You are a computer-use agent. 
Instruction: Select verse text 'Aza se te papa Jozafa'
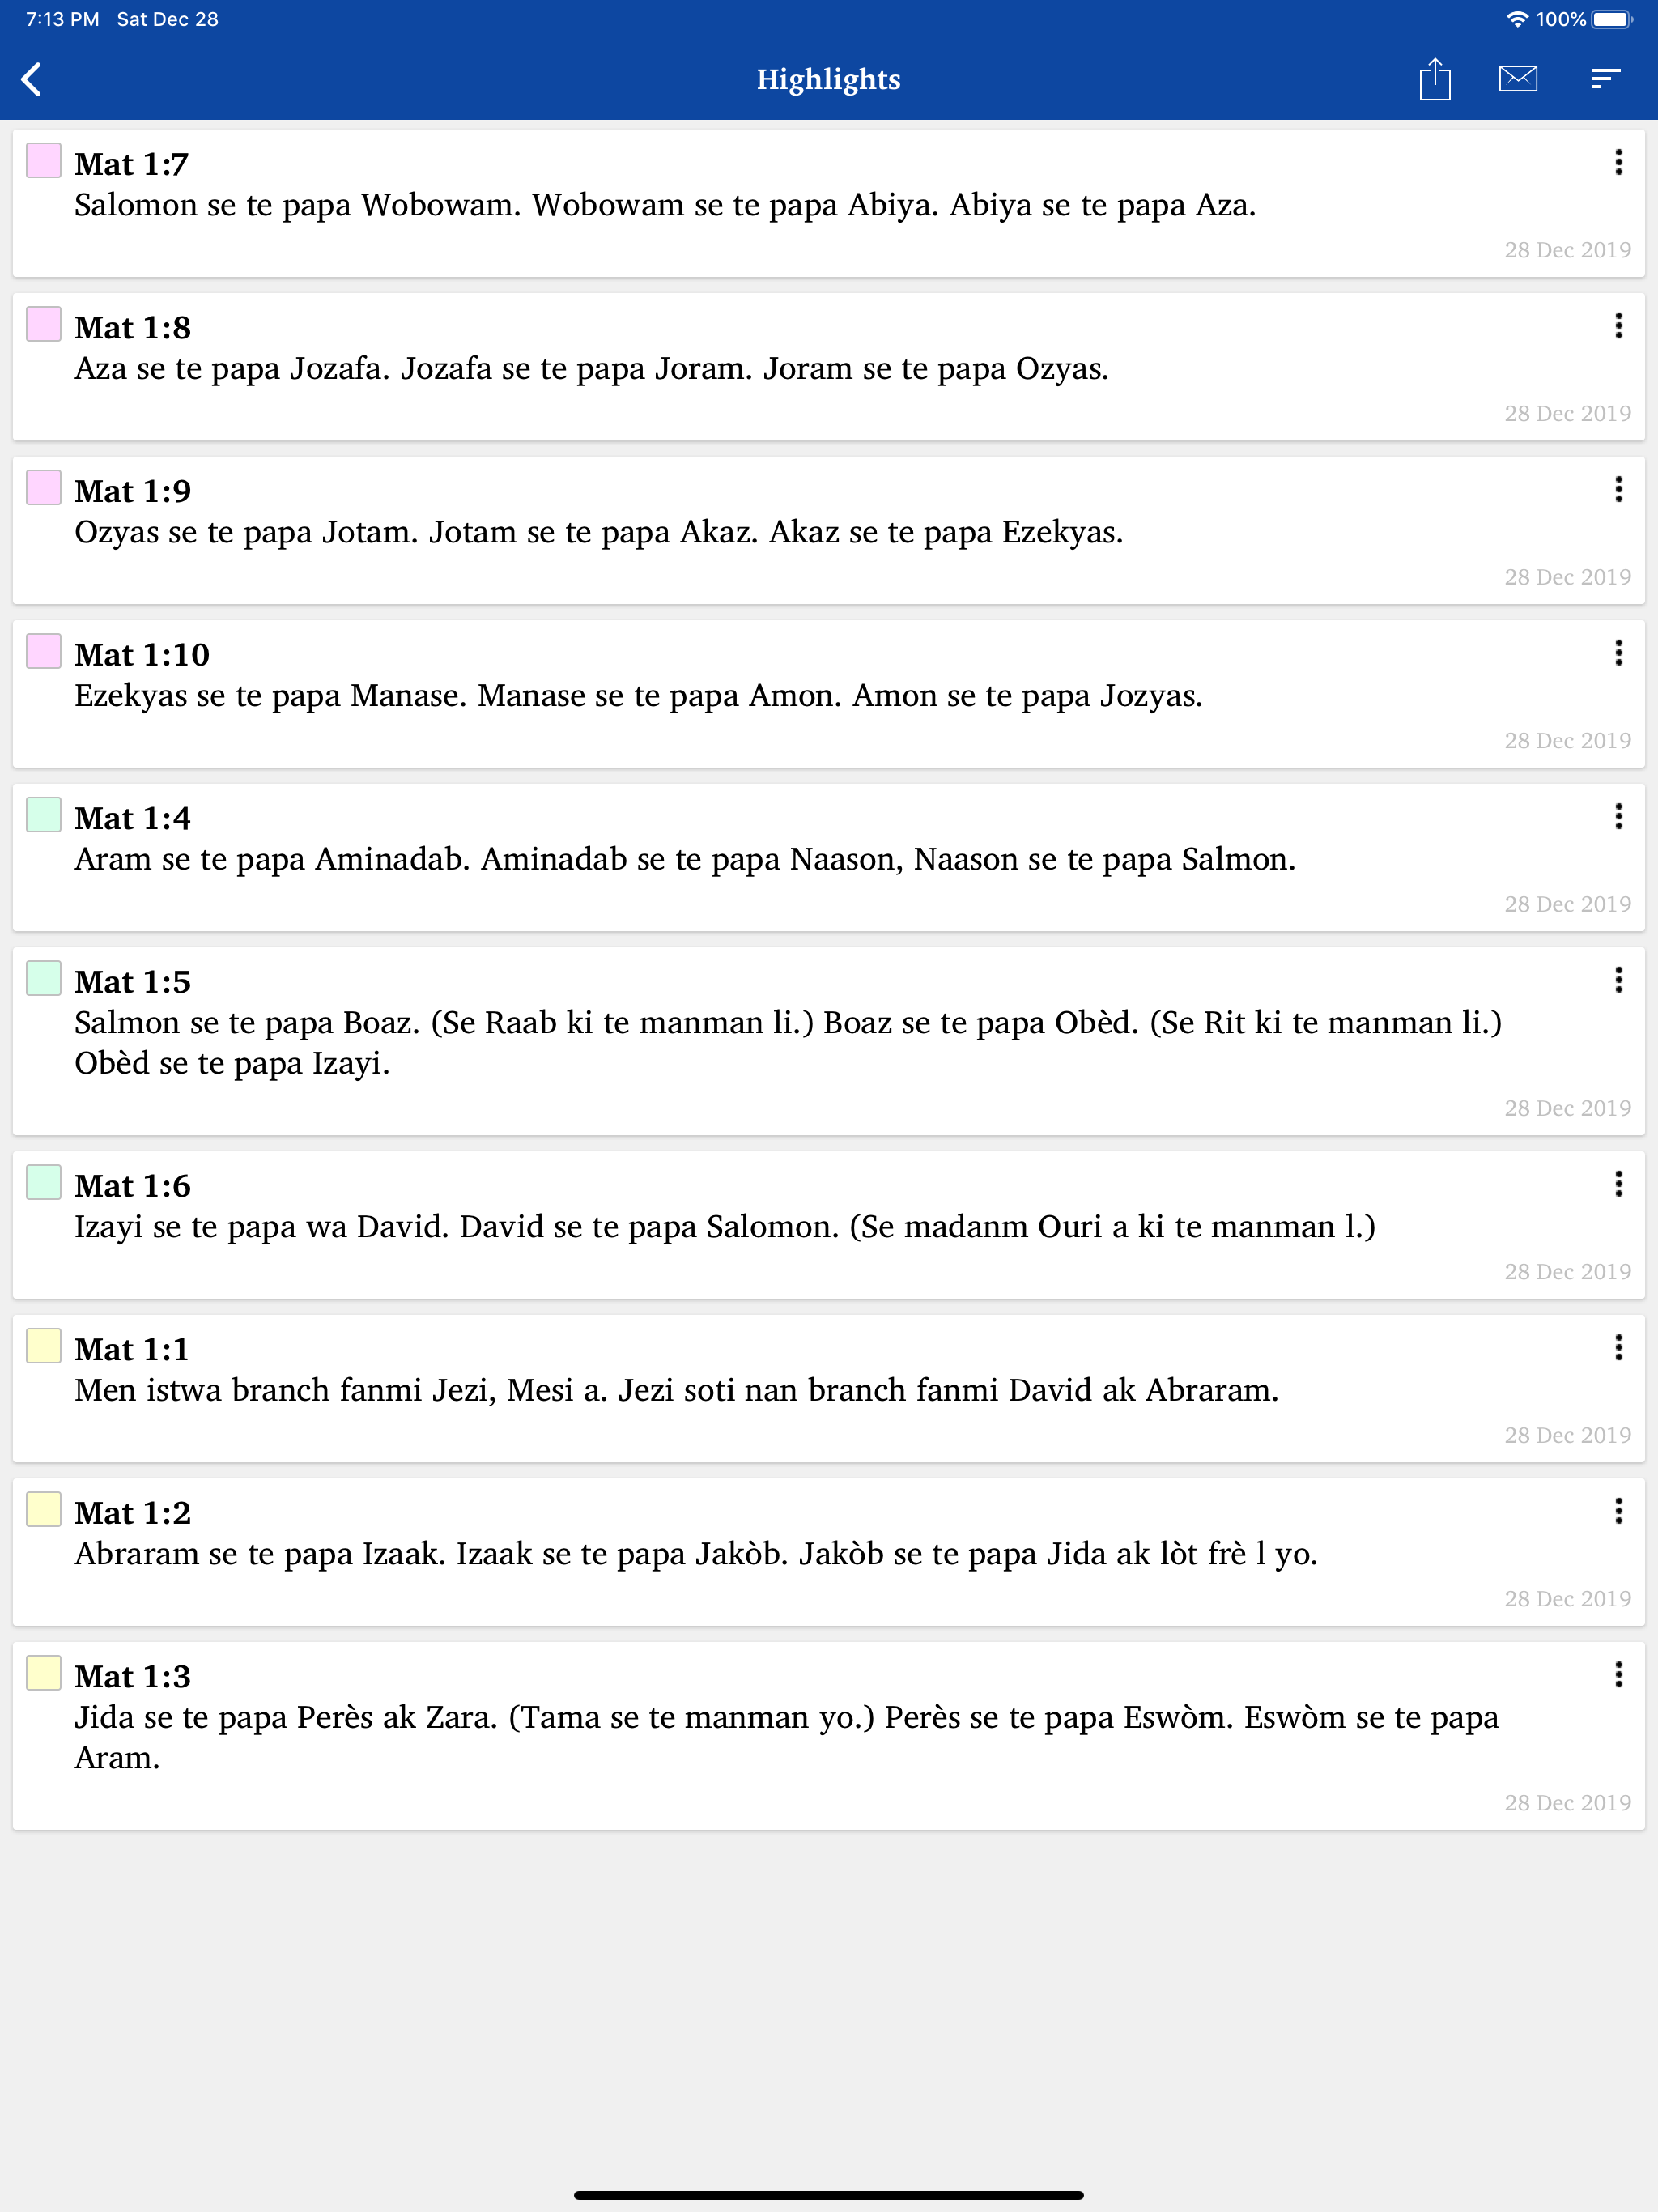[228, 369]
